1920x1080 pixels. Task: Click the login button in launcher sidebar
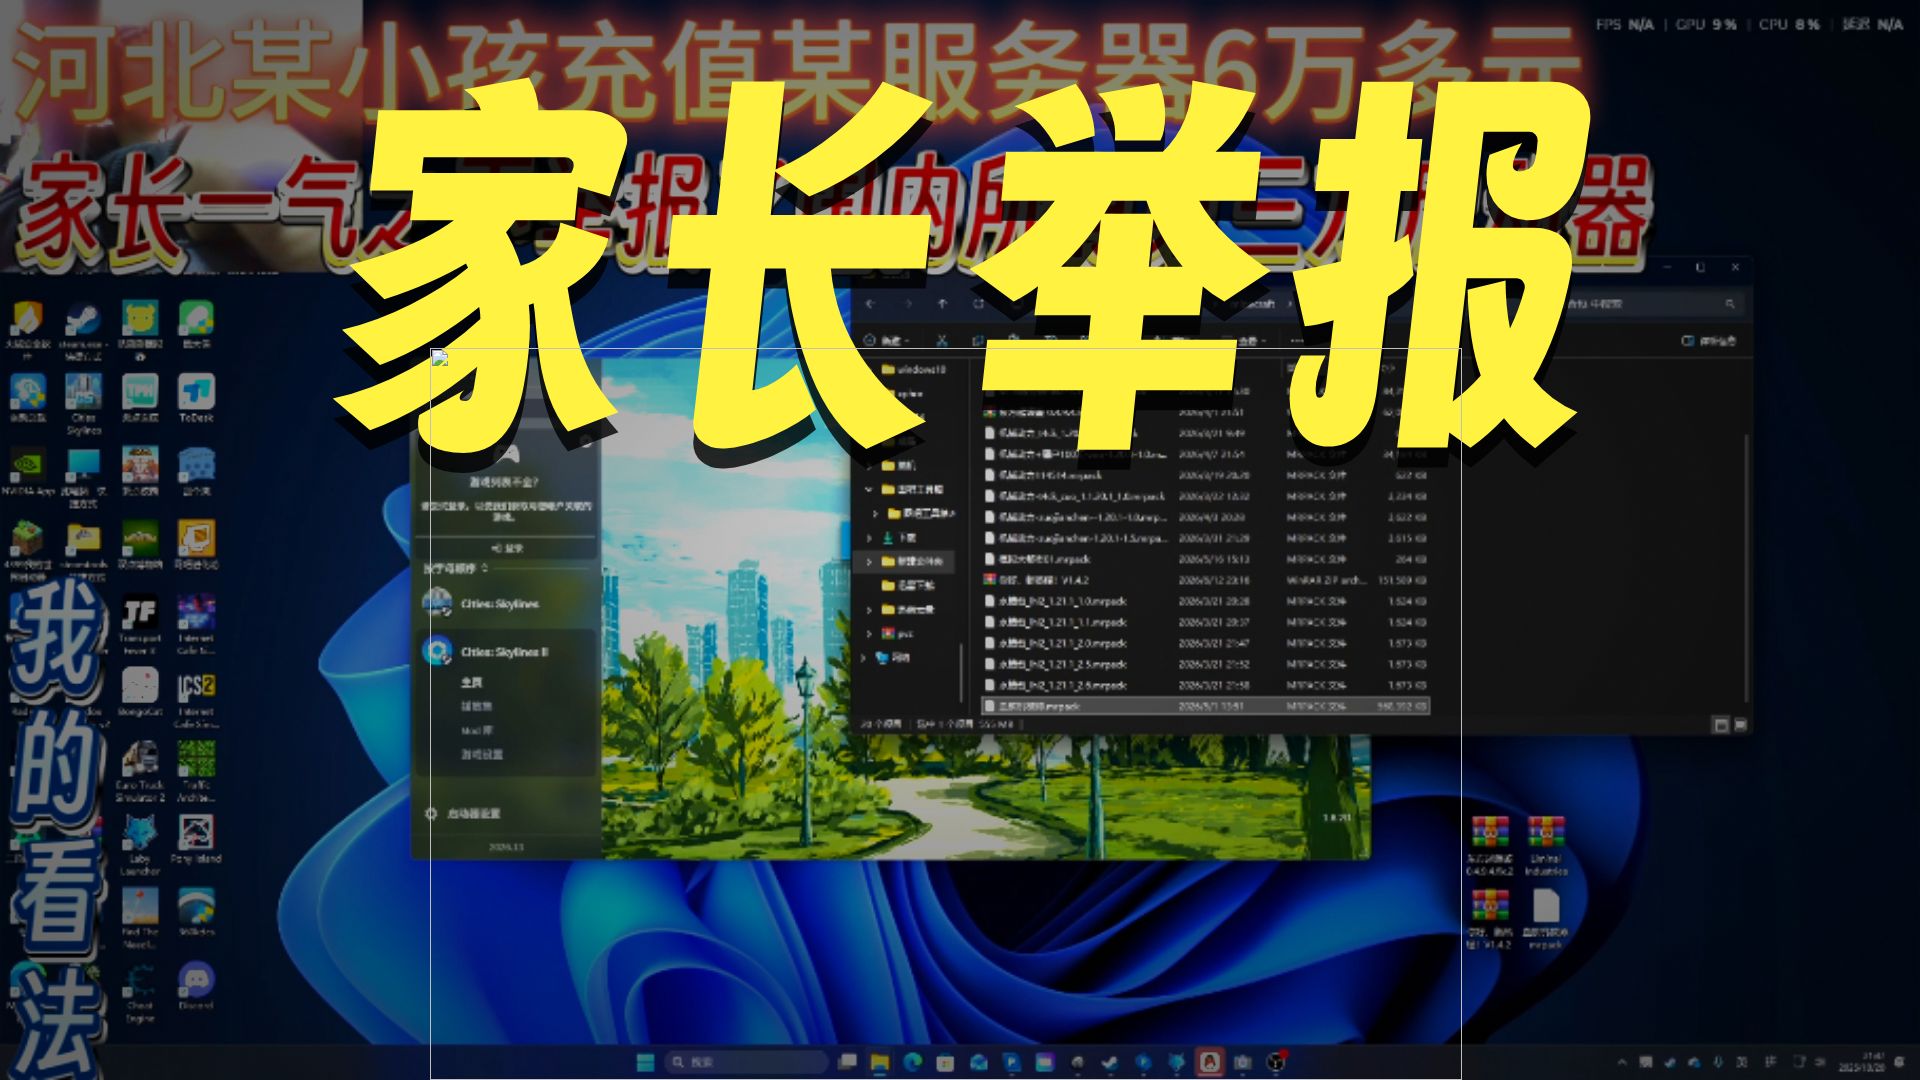click(x=506, y=548)
